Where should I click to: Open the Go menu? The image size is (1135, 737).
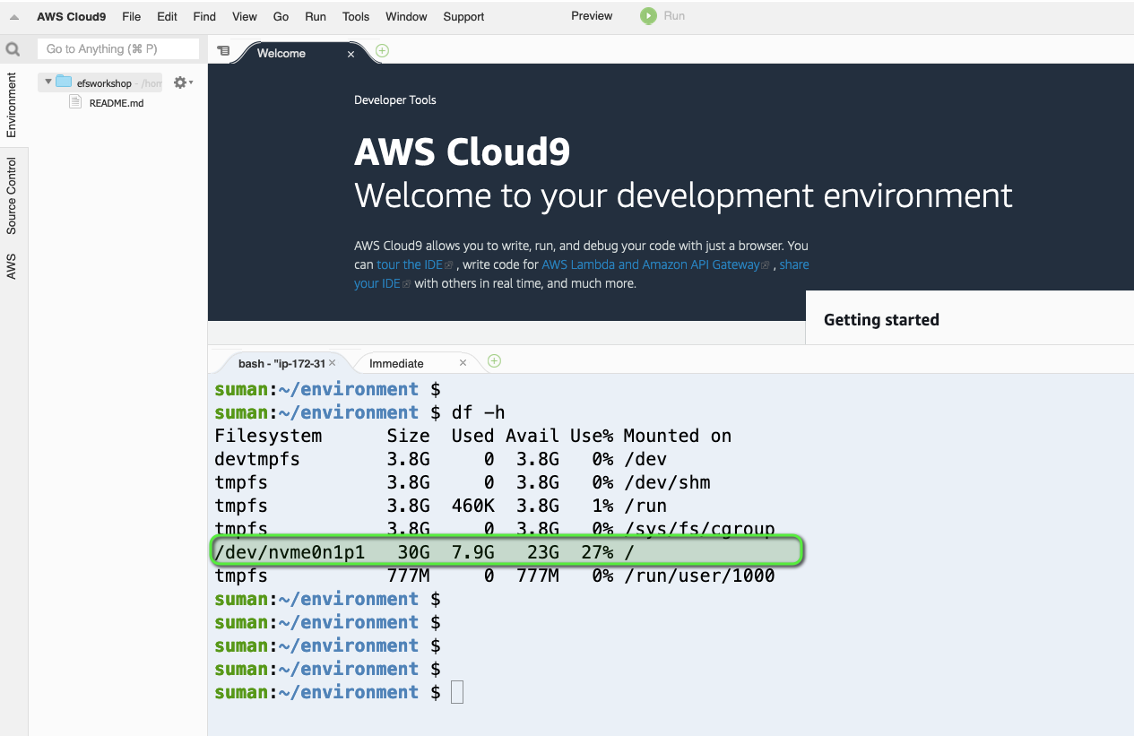pos(281,17)
